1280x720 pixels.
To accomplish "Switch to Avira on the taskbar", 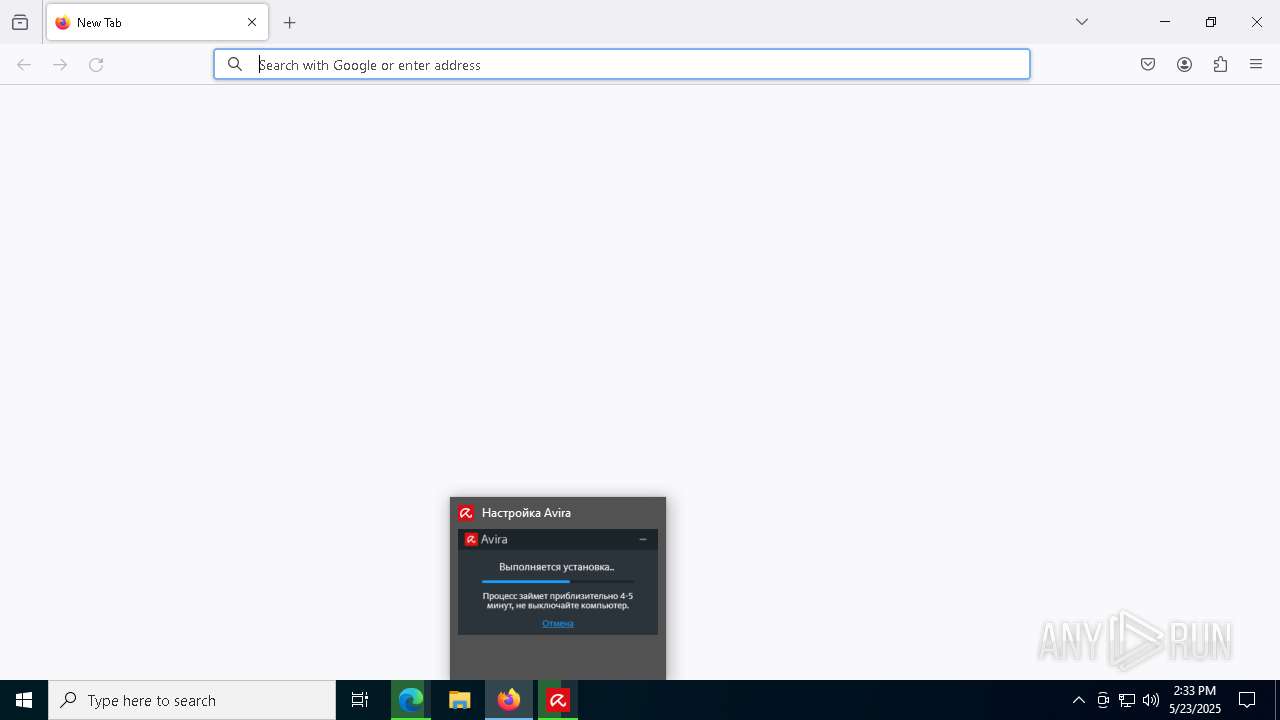I will coord(558,700).
